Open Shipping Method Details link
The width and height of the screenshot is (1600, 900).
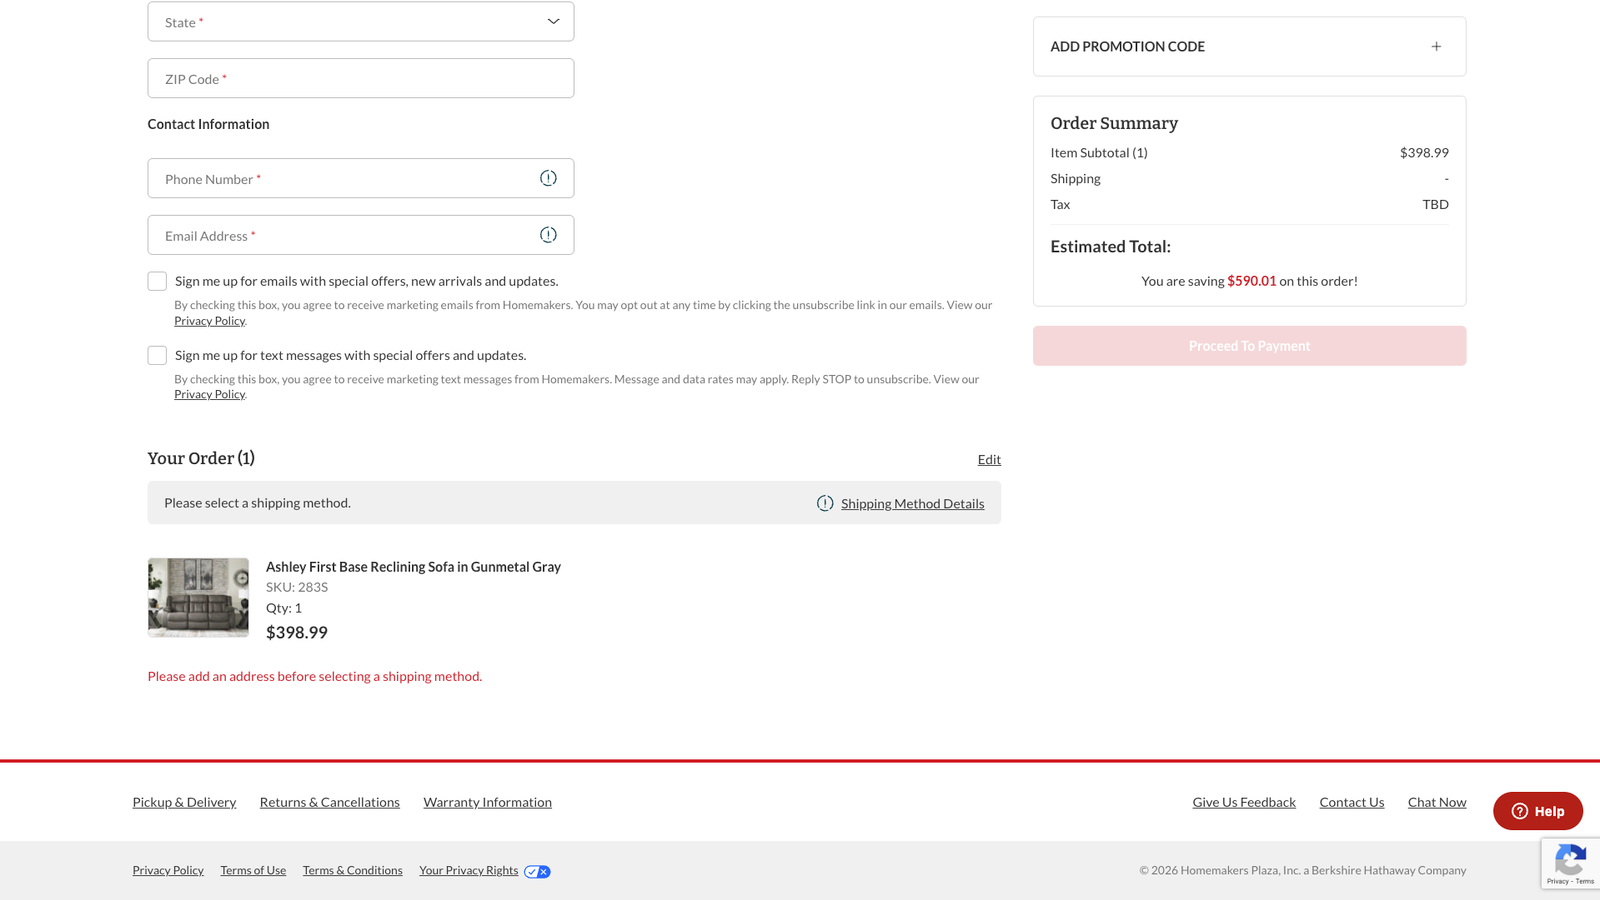[912, 503]
